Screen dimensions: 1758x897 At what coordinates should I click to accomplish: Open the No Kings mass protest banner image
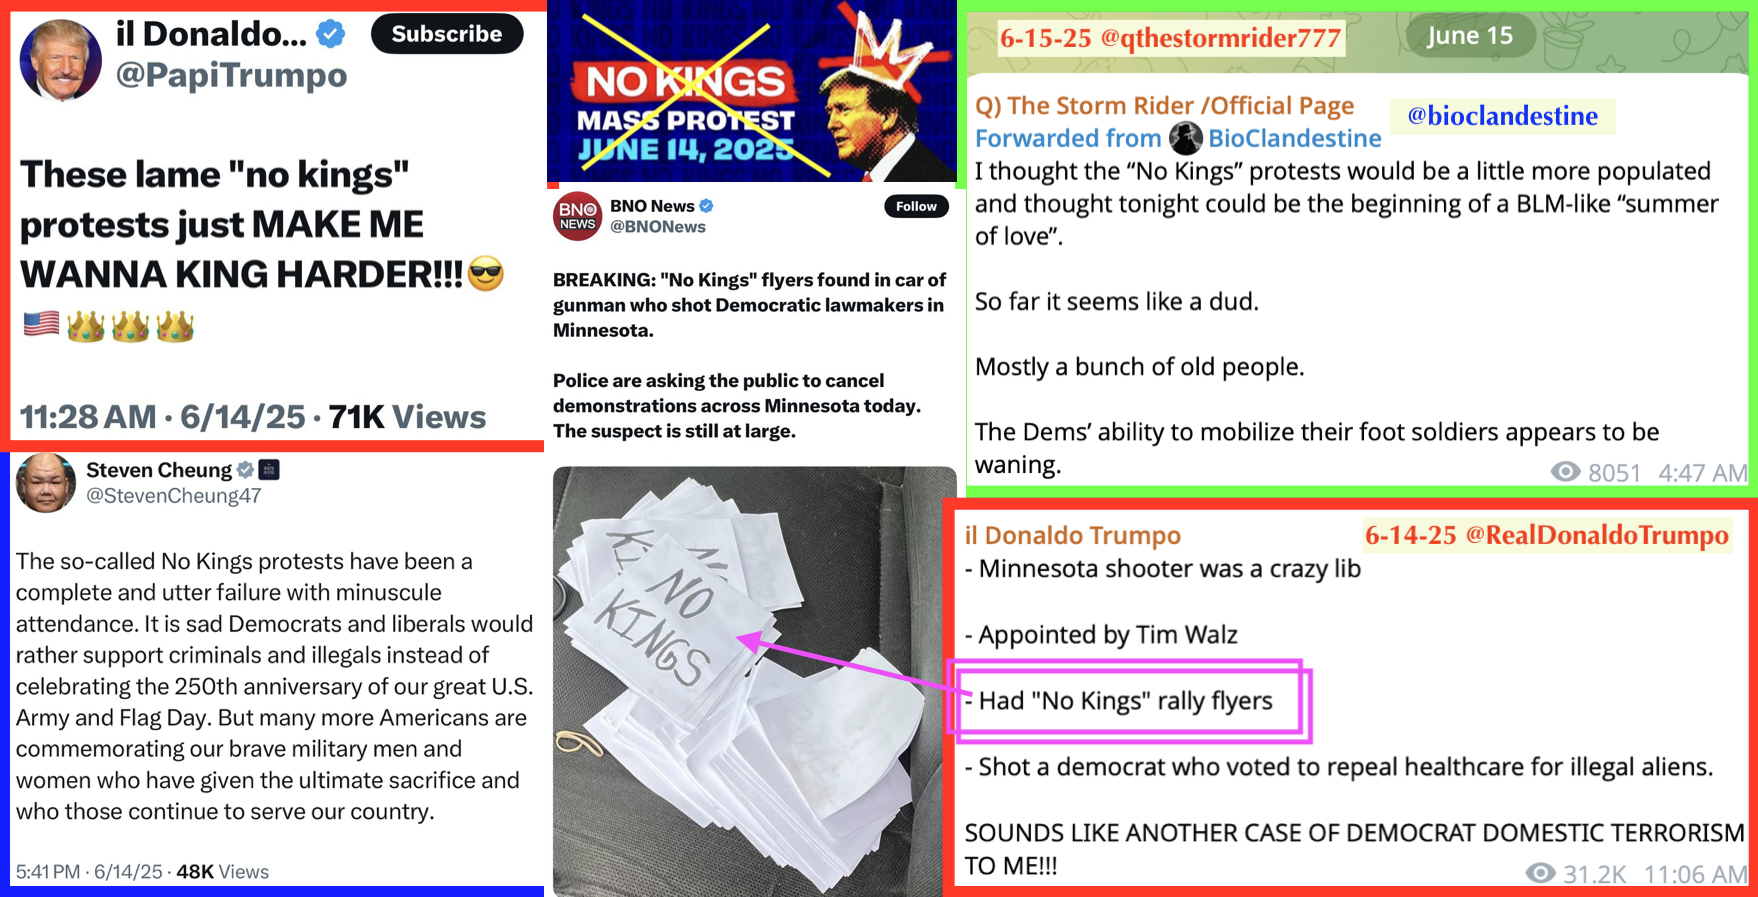click(x=752, y=91)
